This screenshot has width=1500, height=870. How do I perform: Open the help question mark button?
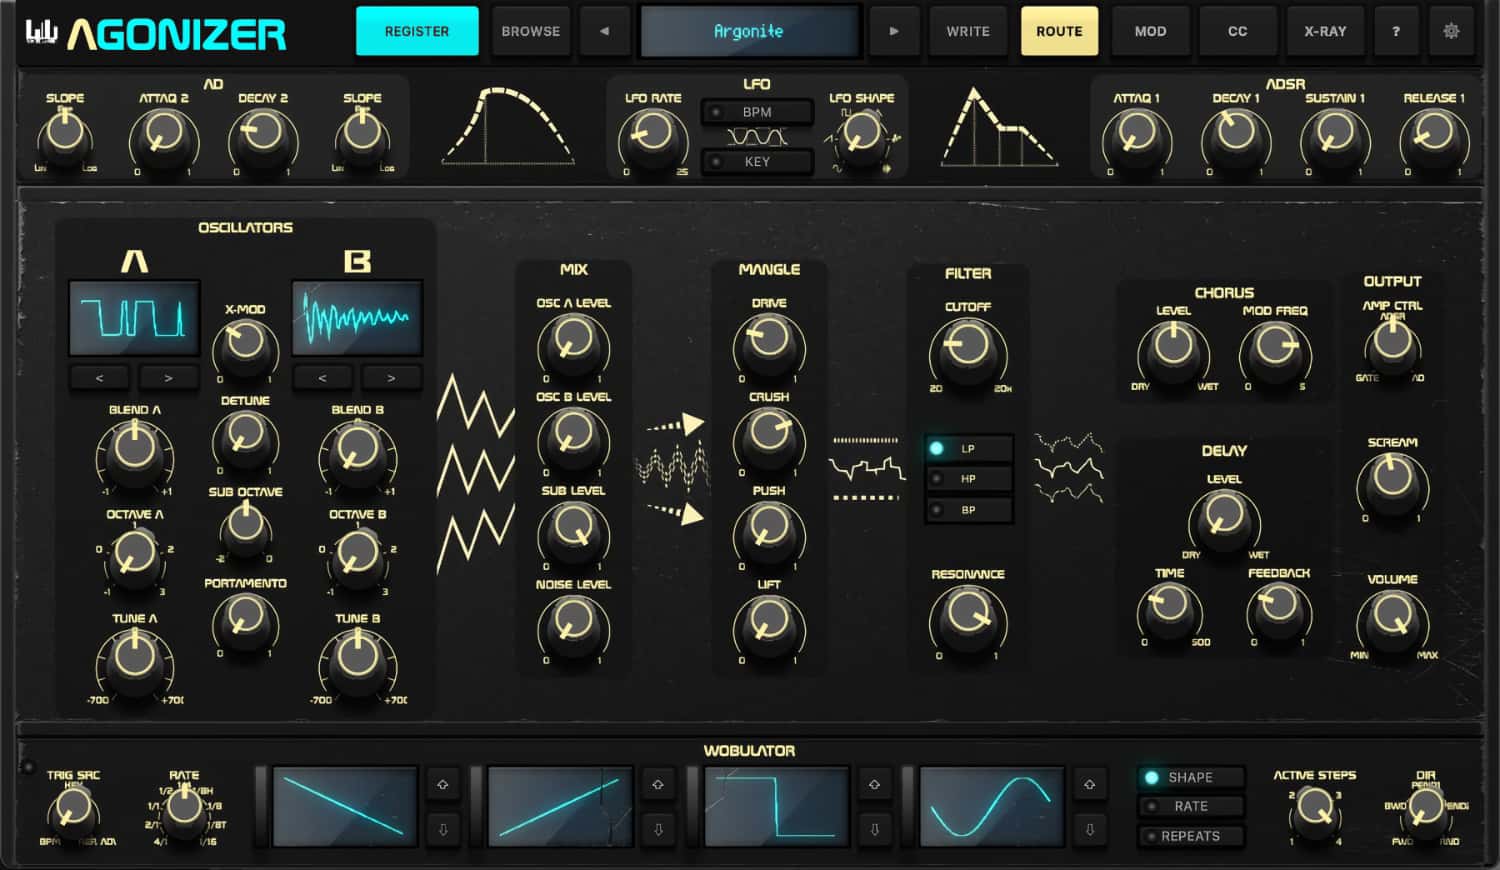1396,31
